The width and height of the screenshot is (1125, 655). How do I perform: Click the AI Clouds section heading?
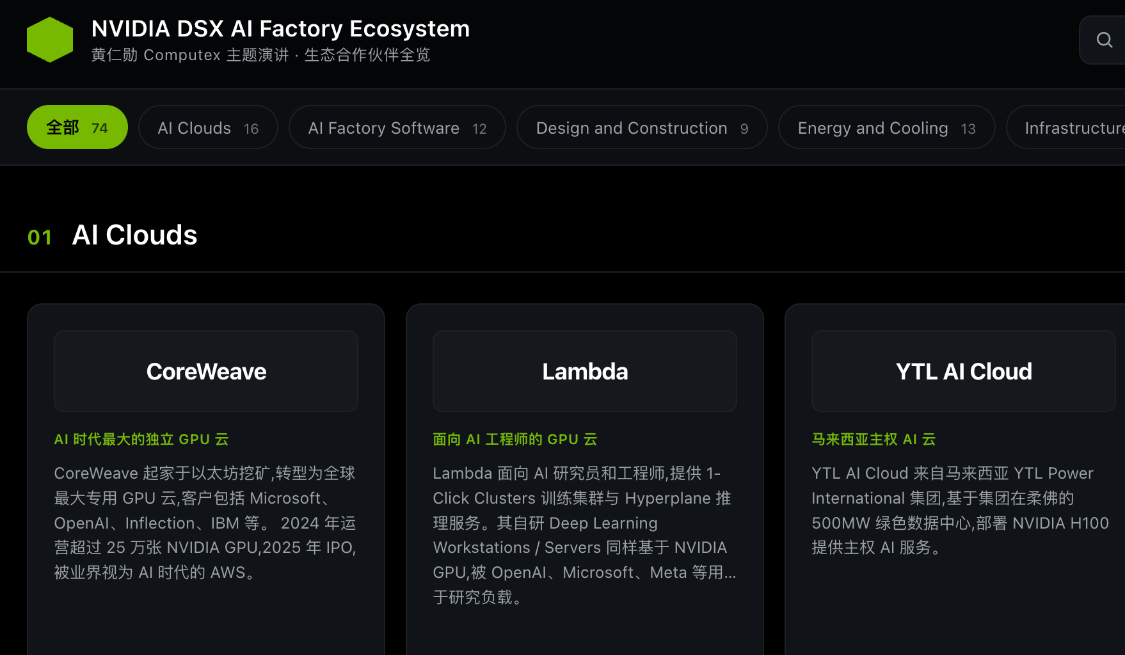[x=134, y=235]
